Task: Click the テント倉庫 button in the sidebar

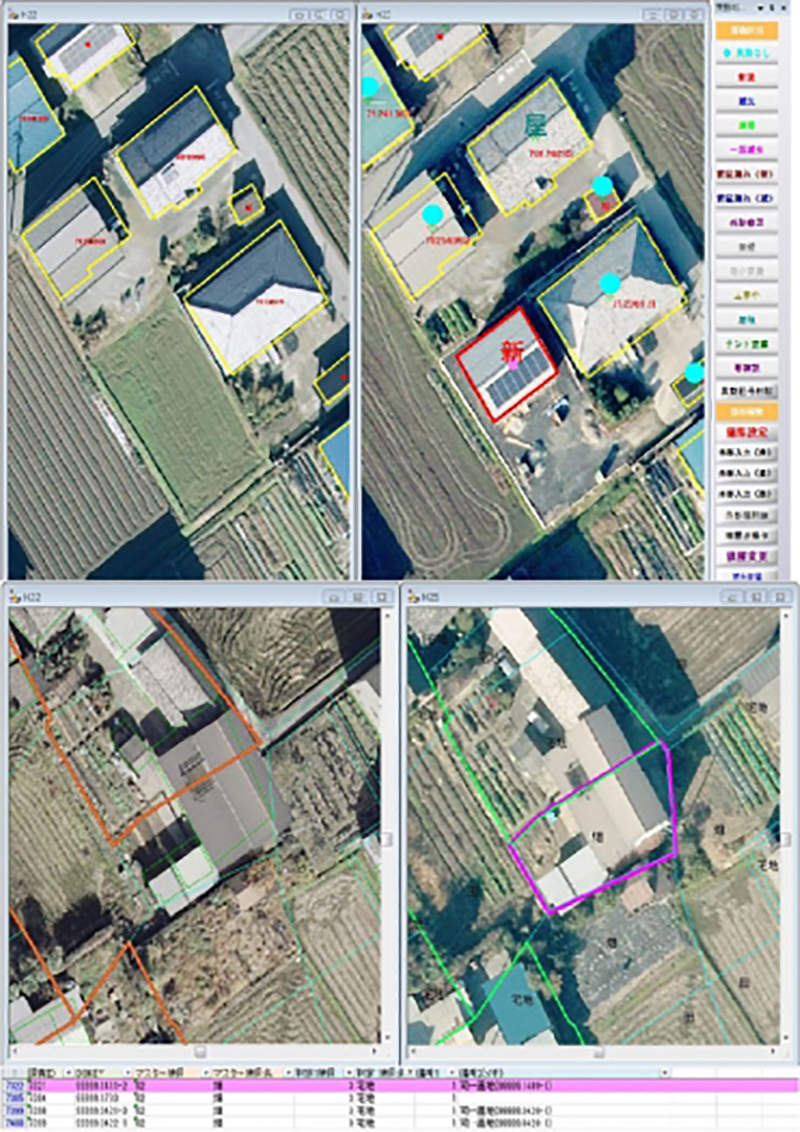Action: (x=746, y=343)
